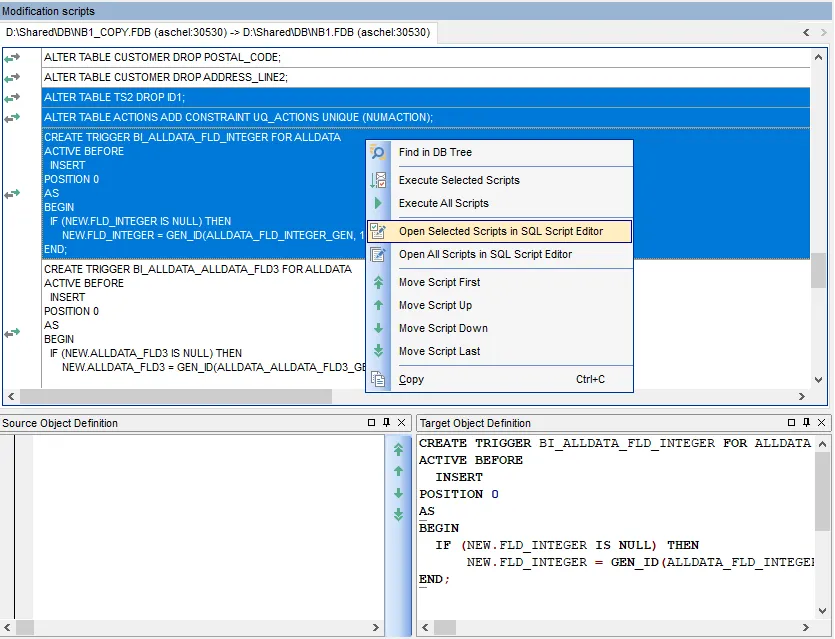Maximize the Source Object Definition panel
The height and width of the screenshot is (639, 835).
tap(372, 423)
